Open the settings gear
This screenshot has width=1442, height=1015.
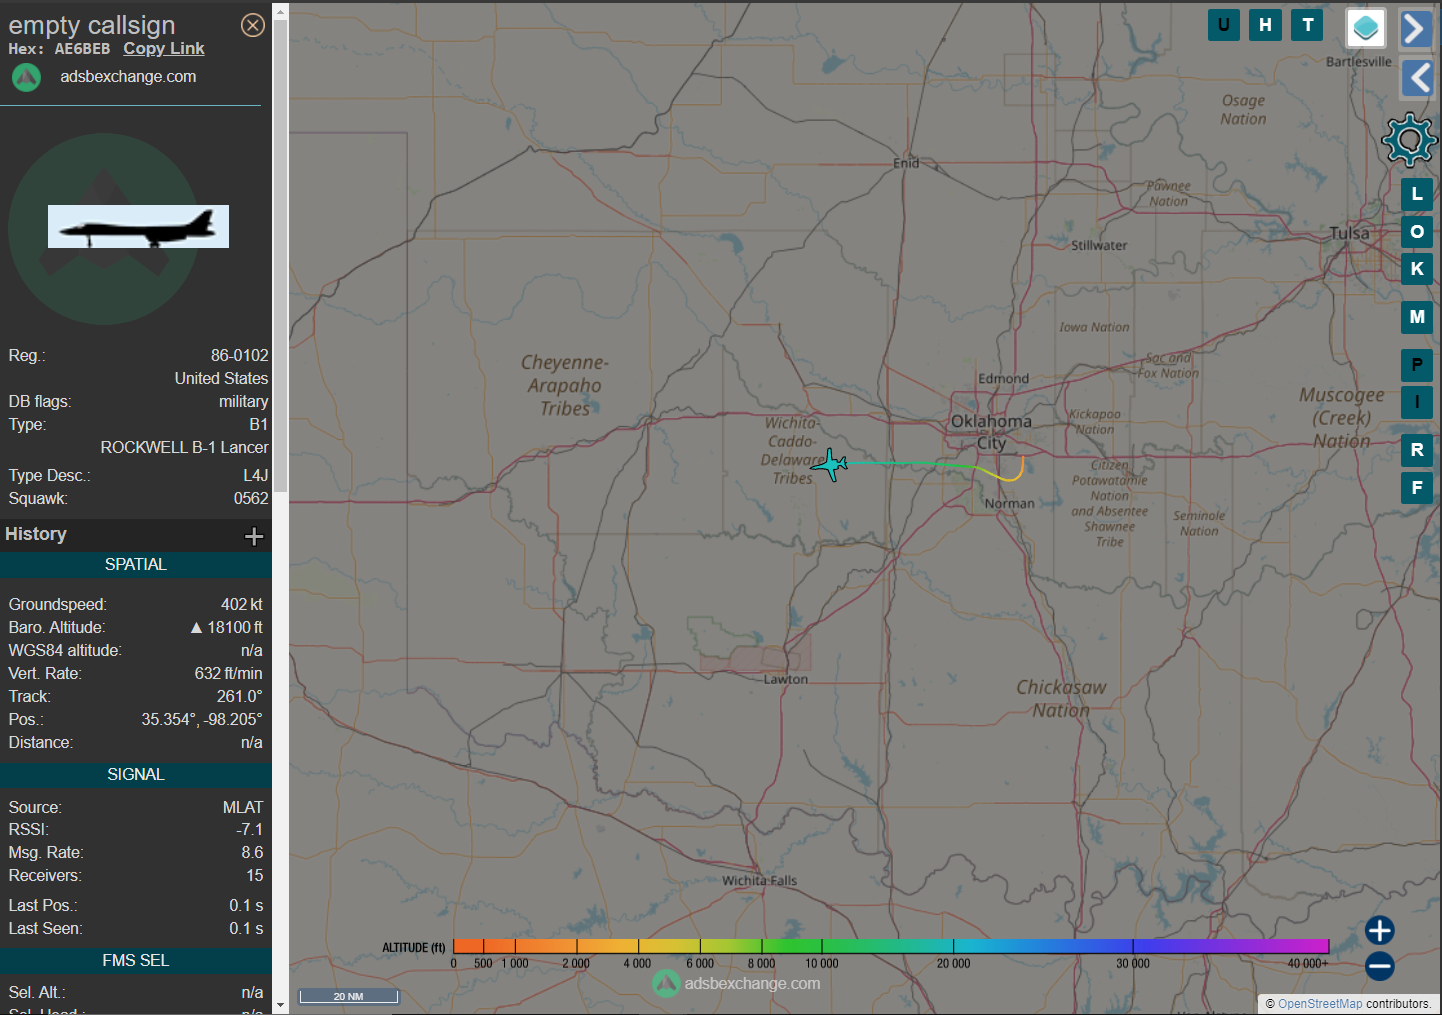[x=1409, y=140]
